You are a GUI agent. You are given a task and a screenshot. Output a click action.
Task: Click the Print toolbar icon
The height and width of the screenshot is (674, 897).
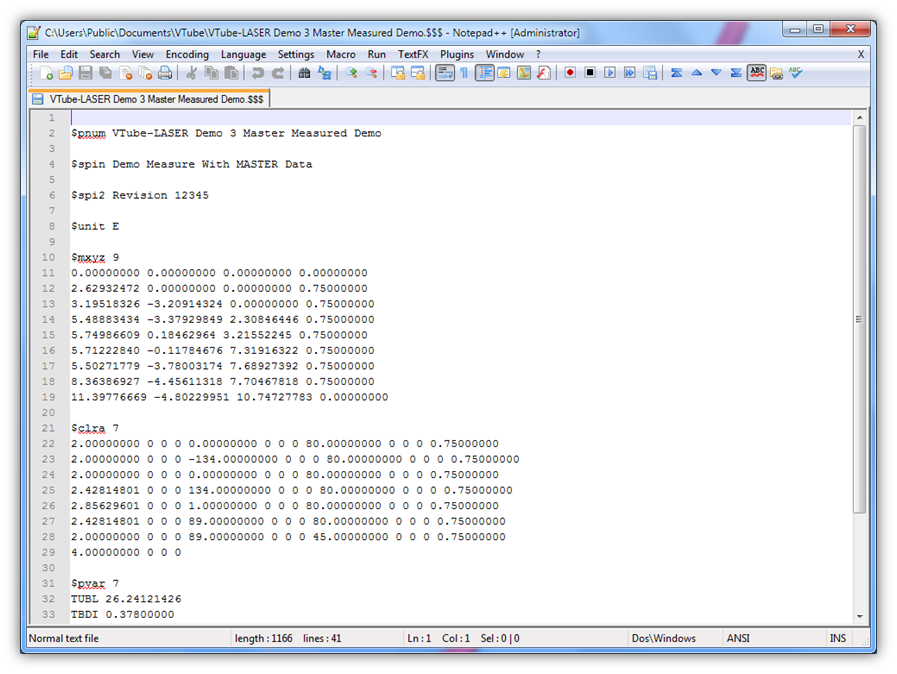click(165, 73)
